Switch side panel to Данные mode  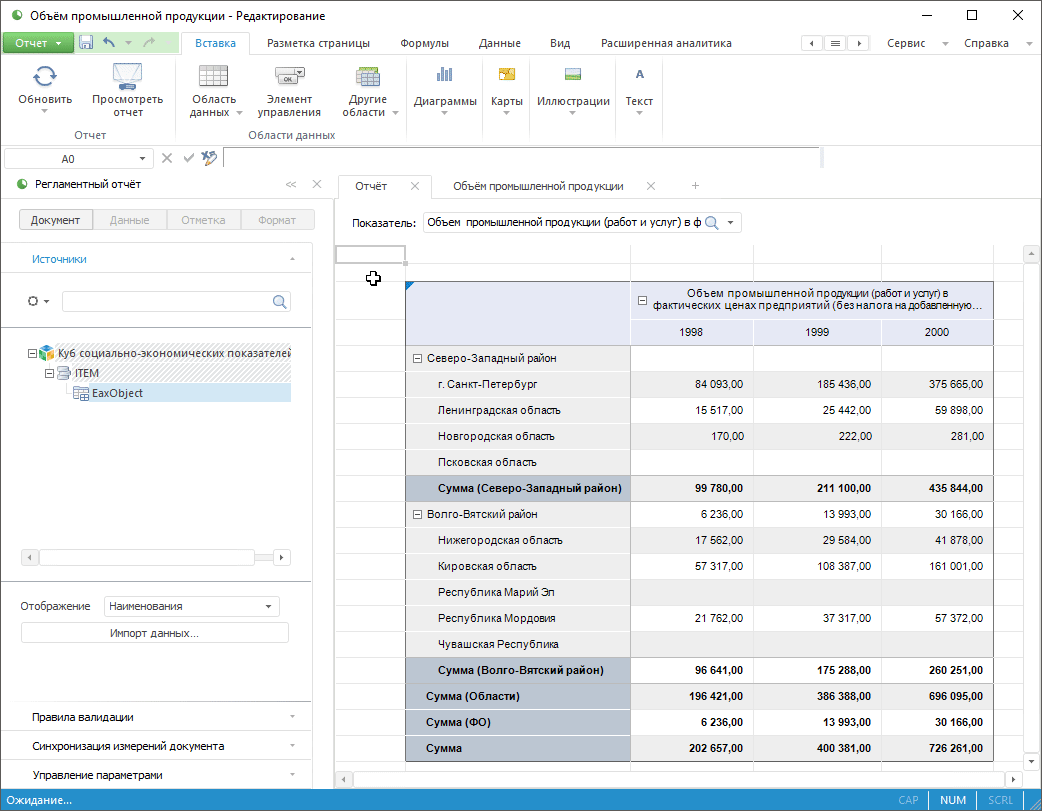coord(130,220)
